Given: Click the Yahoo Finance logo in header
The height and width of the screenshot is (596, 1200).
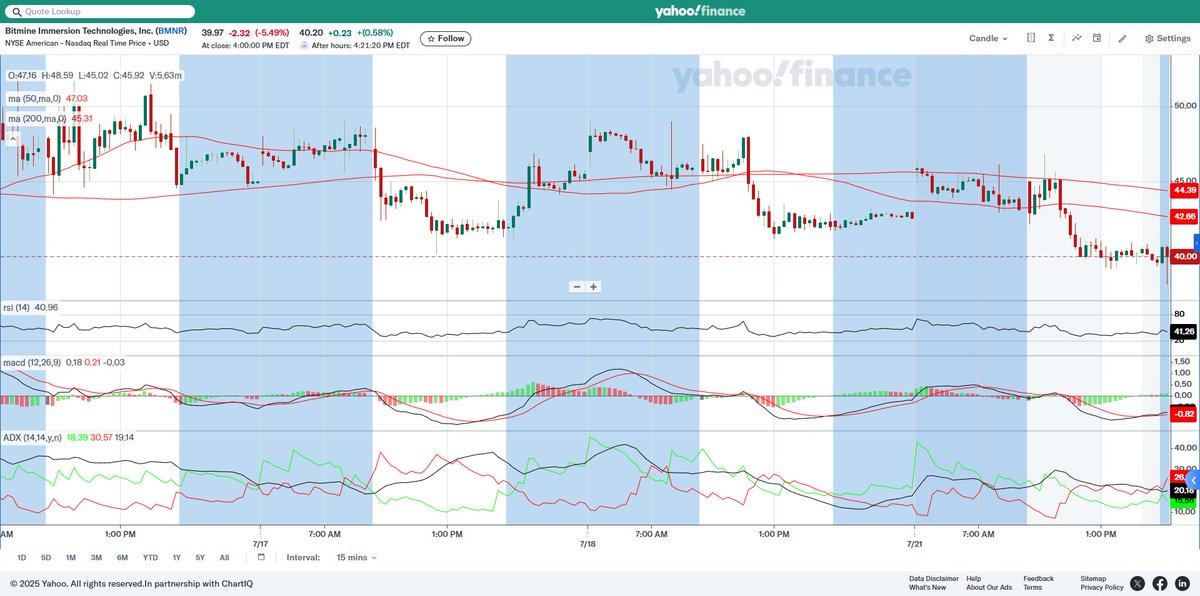Looking at the screenshot, I should click(698, 11).
